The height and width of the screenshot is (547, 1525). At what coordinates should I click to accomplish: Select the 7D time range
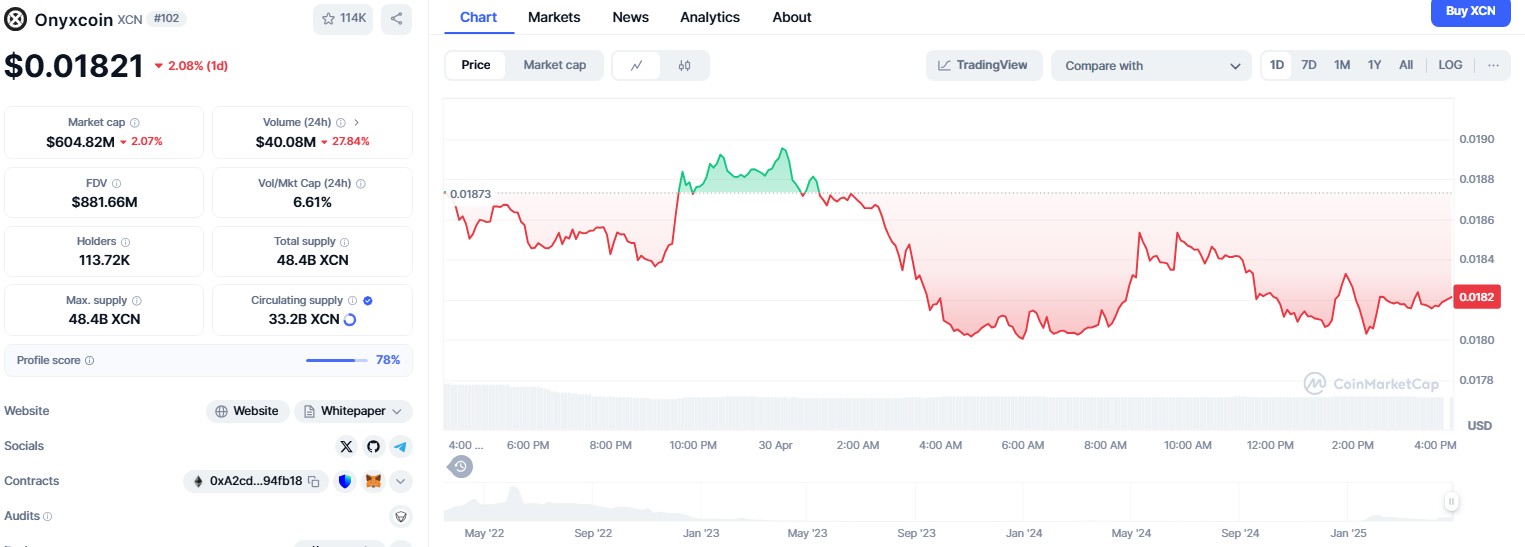[x=1309, y=65]
